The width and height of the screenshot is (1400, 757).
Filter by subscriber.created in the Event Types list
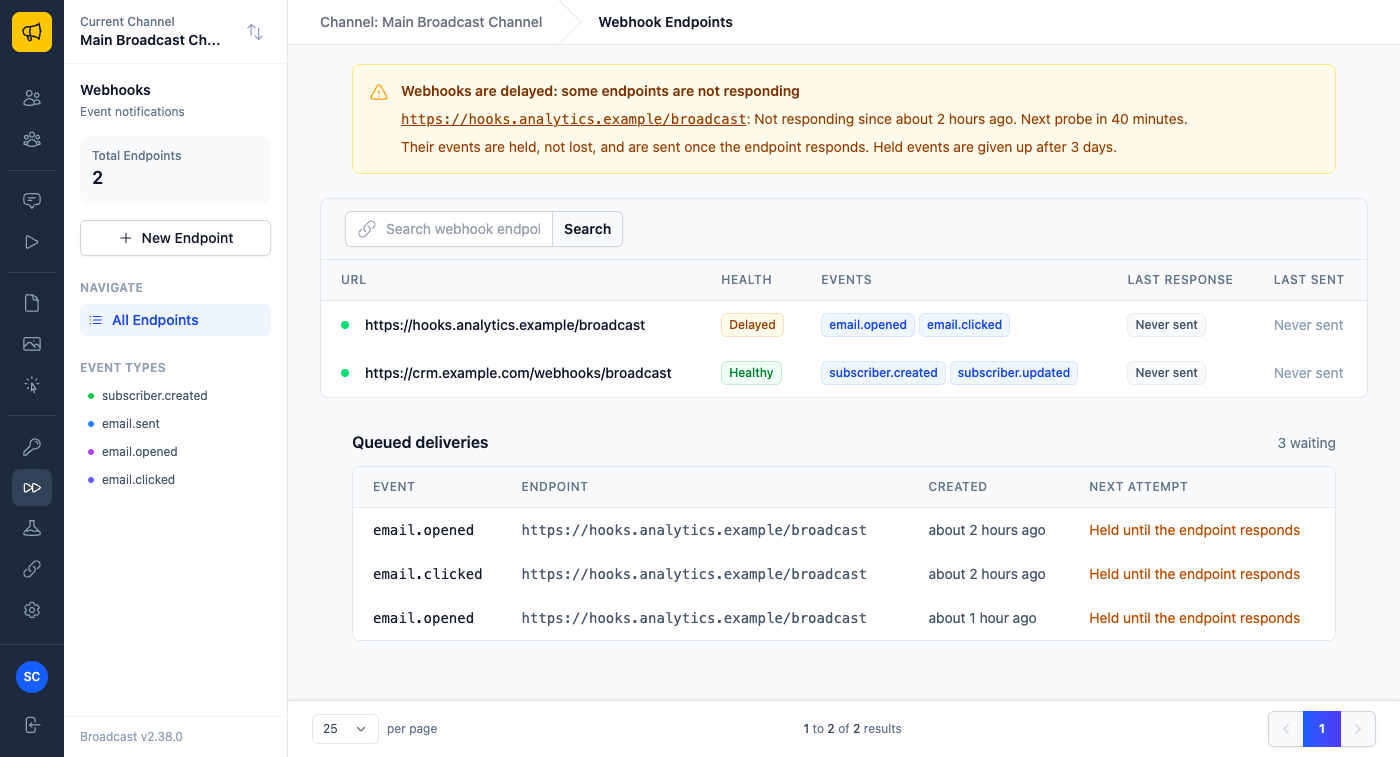(x=155, y=396)
